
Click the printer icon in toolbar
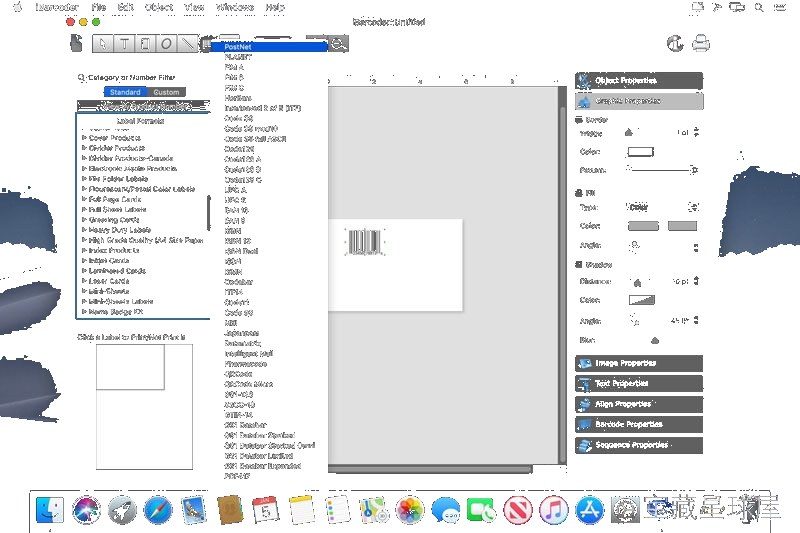[x=701, y=43]
